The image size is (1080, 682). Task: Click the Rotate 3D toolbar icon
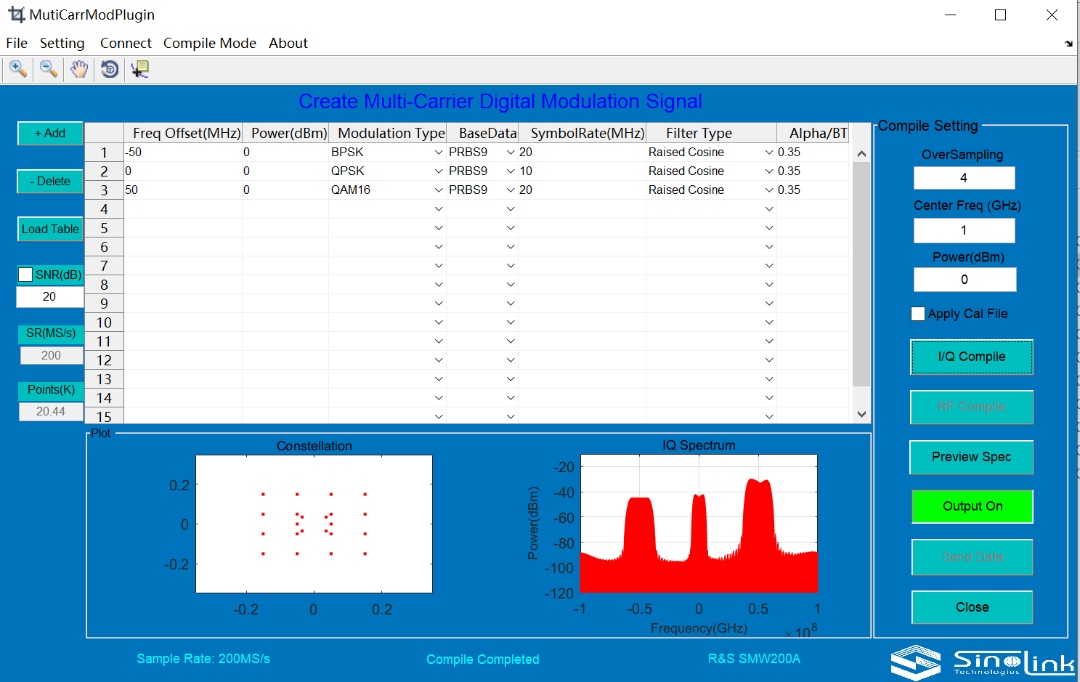tap(110, 69)
